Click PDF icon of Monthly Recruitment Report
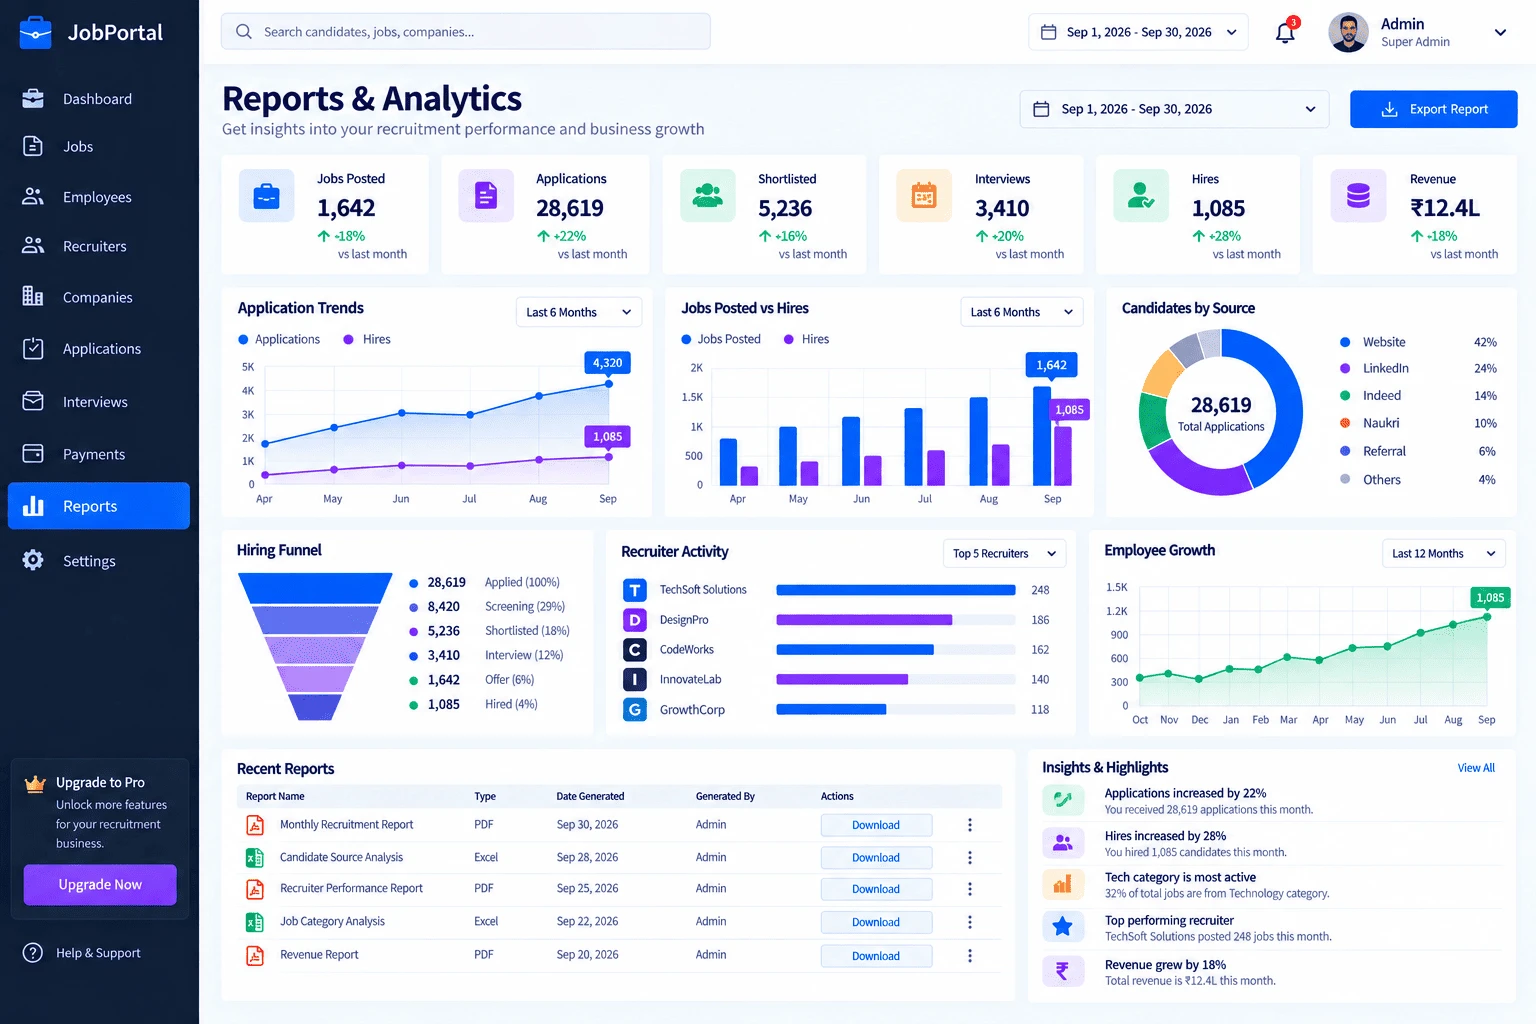Screen dimensions: 1536x1024 point(255,825)
